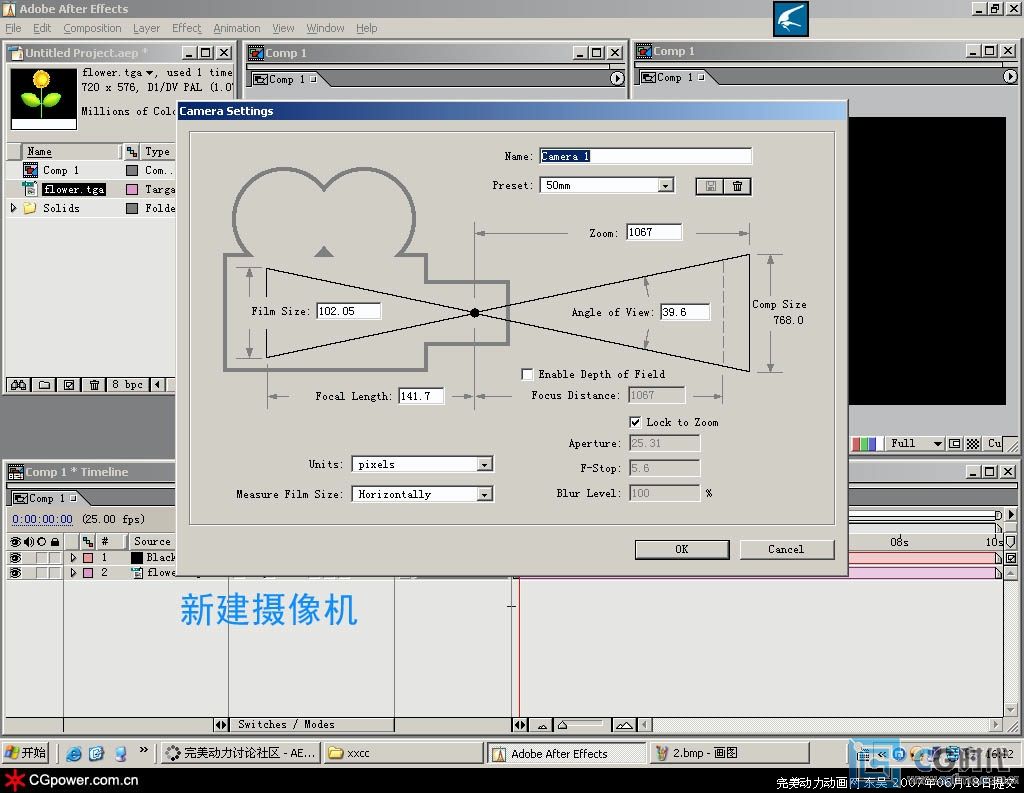Click the timeline zoom slider handle

[562, 725]
